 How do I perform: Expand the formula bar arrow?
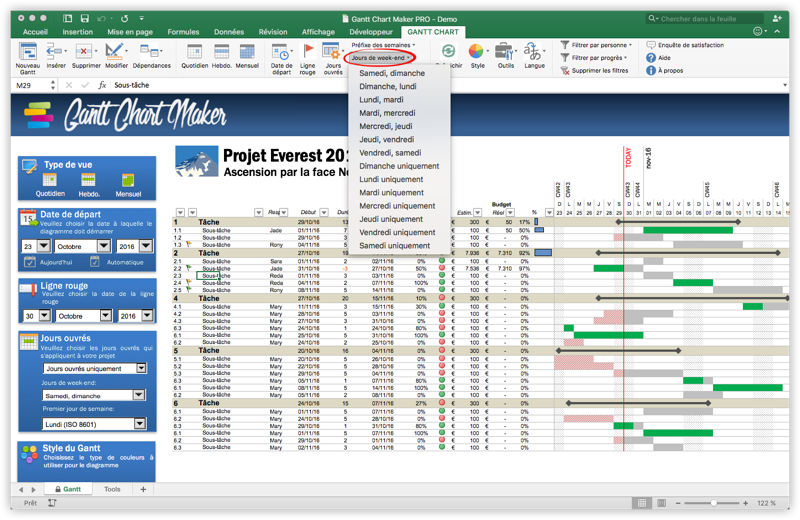[x=785, y=85]
